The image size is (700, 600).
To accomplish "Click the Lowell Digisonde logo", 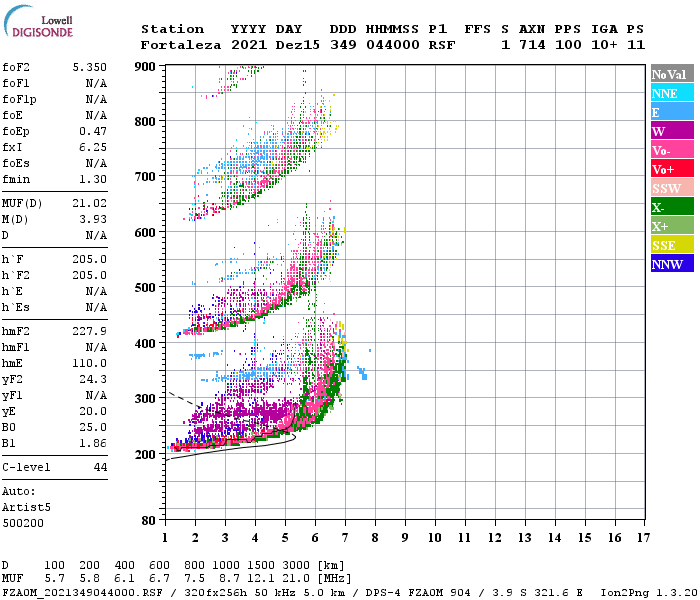I will pyautogui.click(x=38, y=21).
